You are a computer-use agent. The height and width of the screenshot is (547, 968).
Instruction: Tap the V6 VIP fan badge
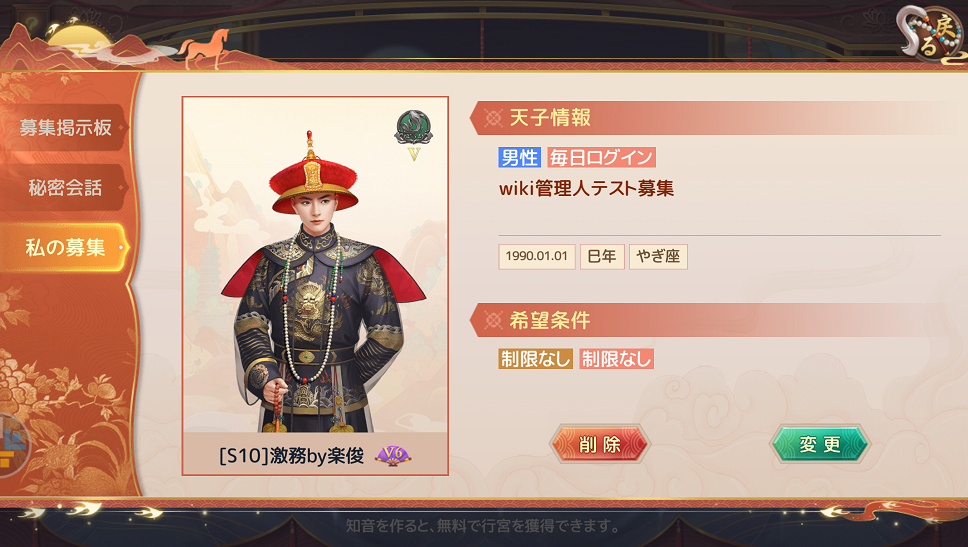tap(393, 456)
